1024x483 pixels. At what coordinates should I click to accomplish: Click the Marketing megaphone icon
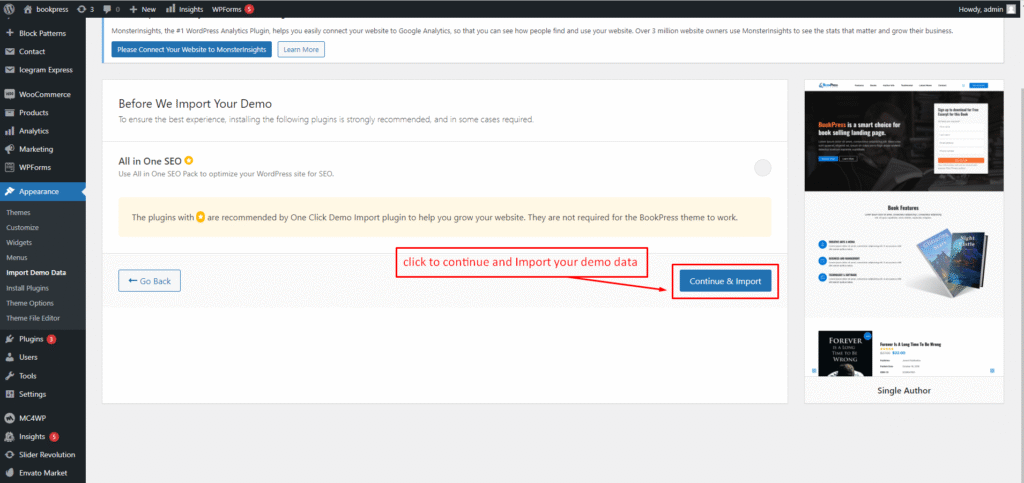tap(10, 149)
